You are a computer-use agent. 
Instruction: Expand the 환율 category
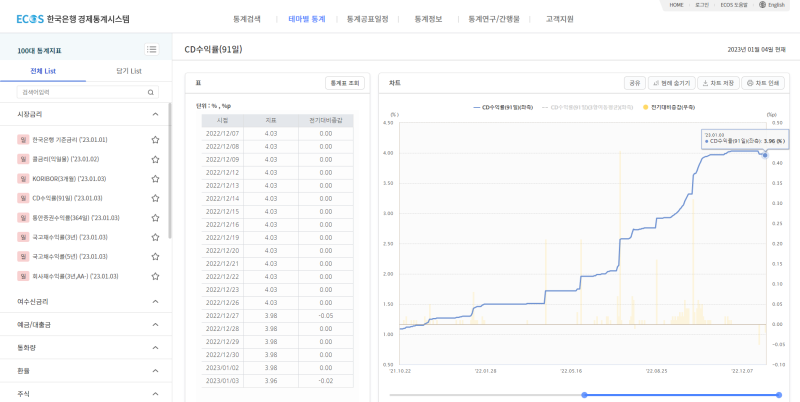point(155,370)
